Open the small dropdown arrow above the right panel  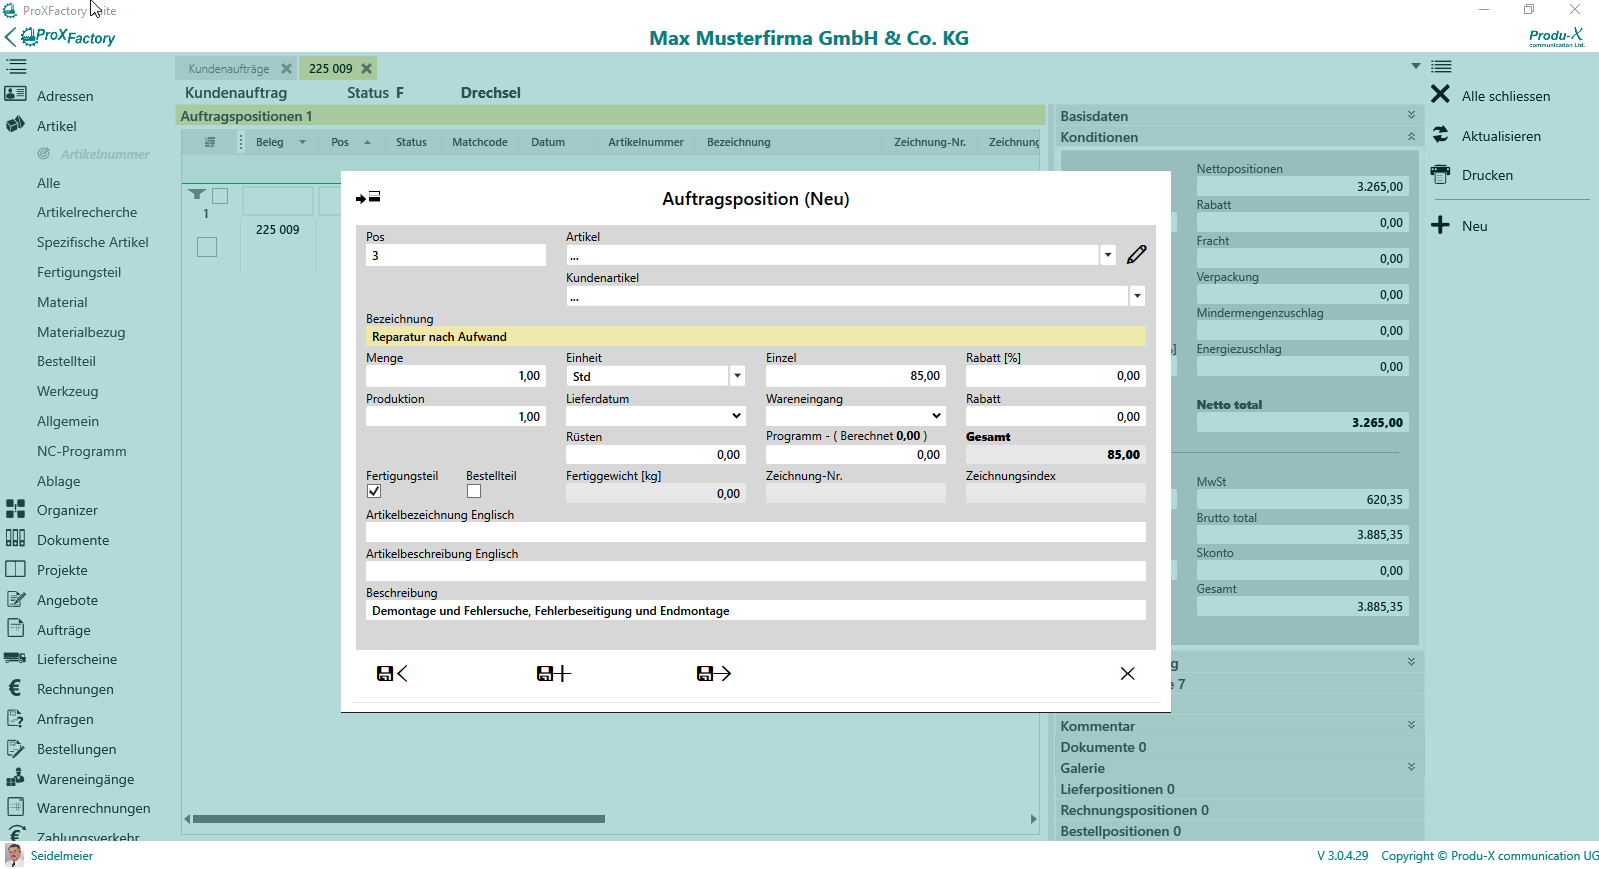(1416, 66)
